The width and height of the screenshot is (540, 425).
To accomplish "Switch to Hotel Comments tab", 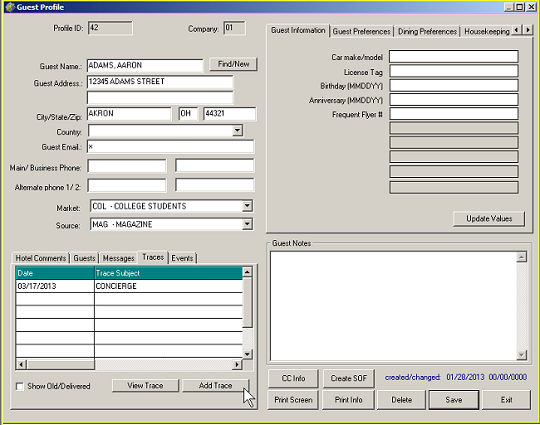I will point(41,258).
